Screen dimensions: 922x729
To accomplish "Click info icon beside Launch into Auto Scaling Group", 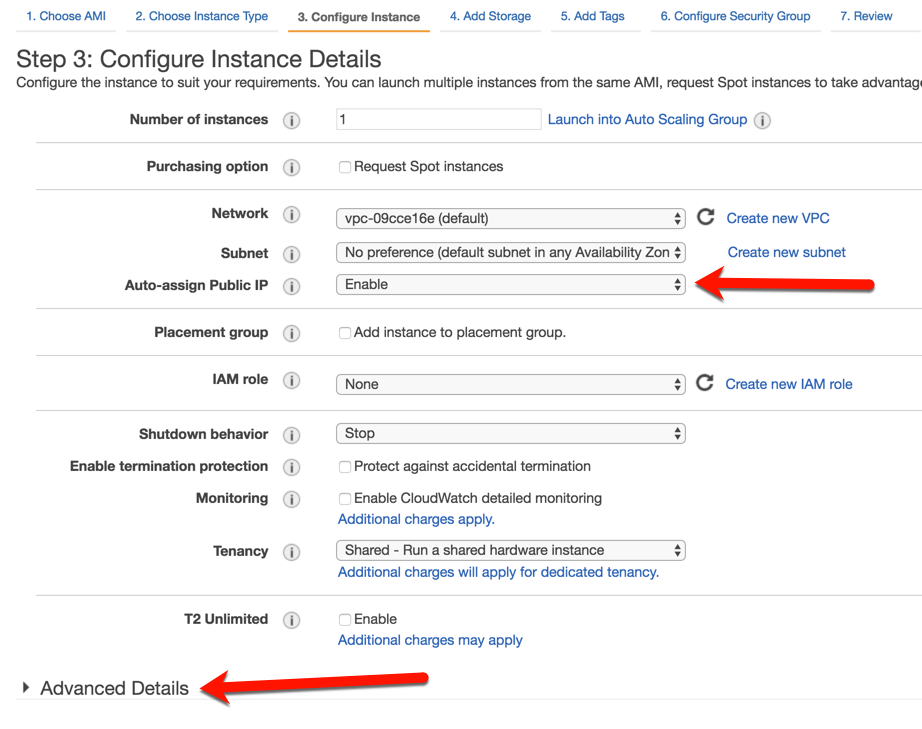I will 762,121.
